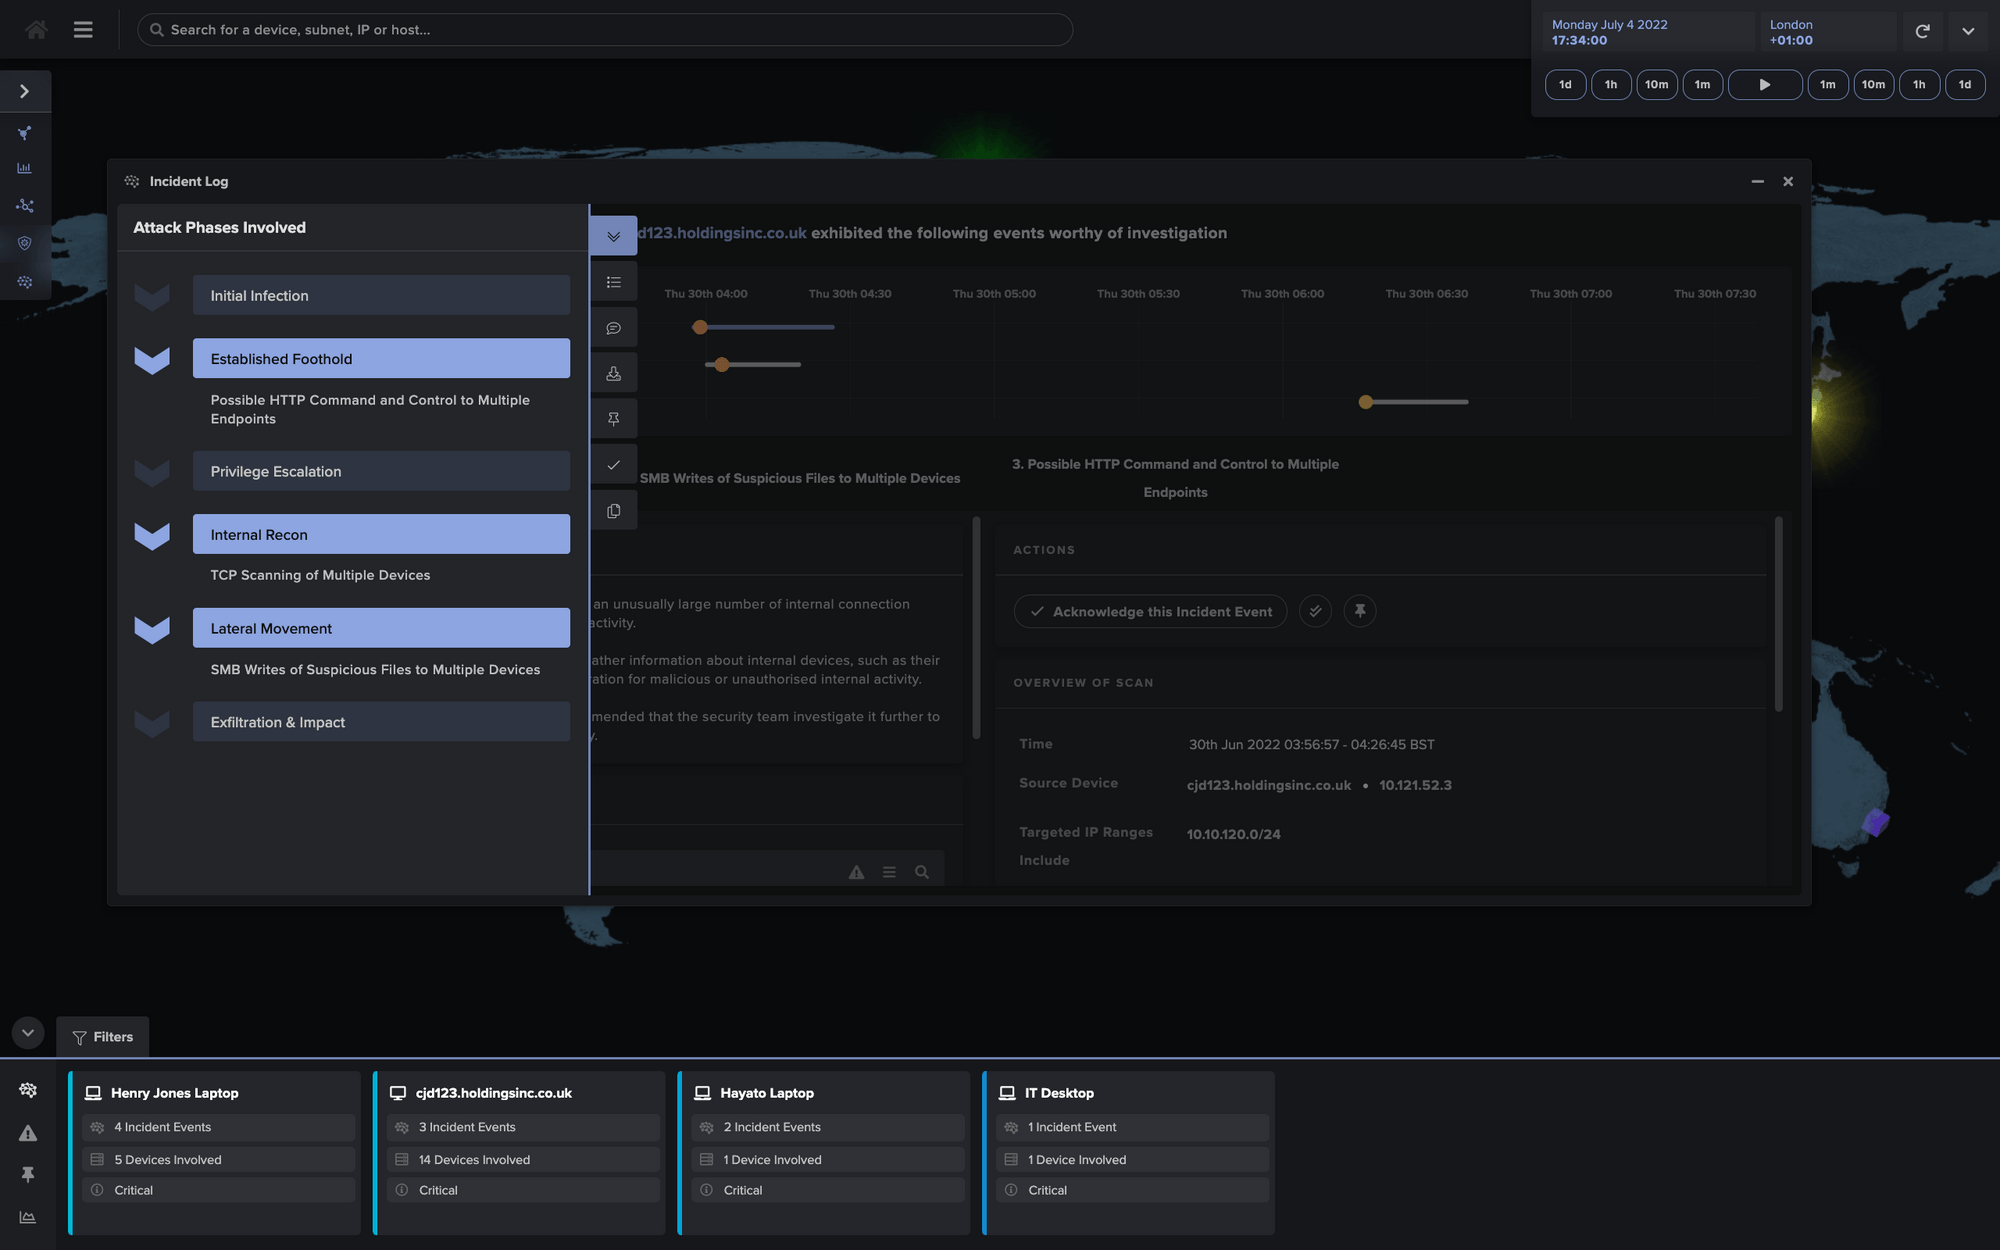Open the comments speech bubble icon in incident panel
2000x1250 pixels.
[x=614, y=327]
